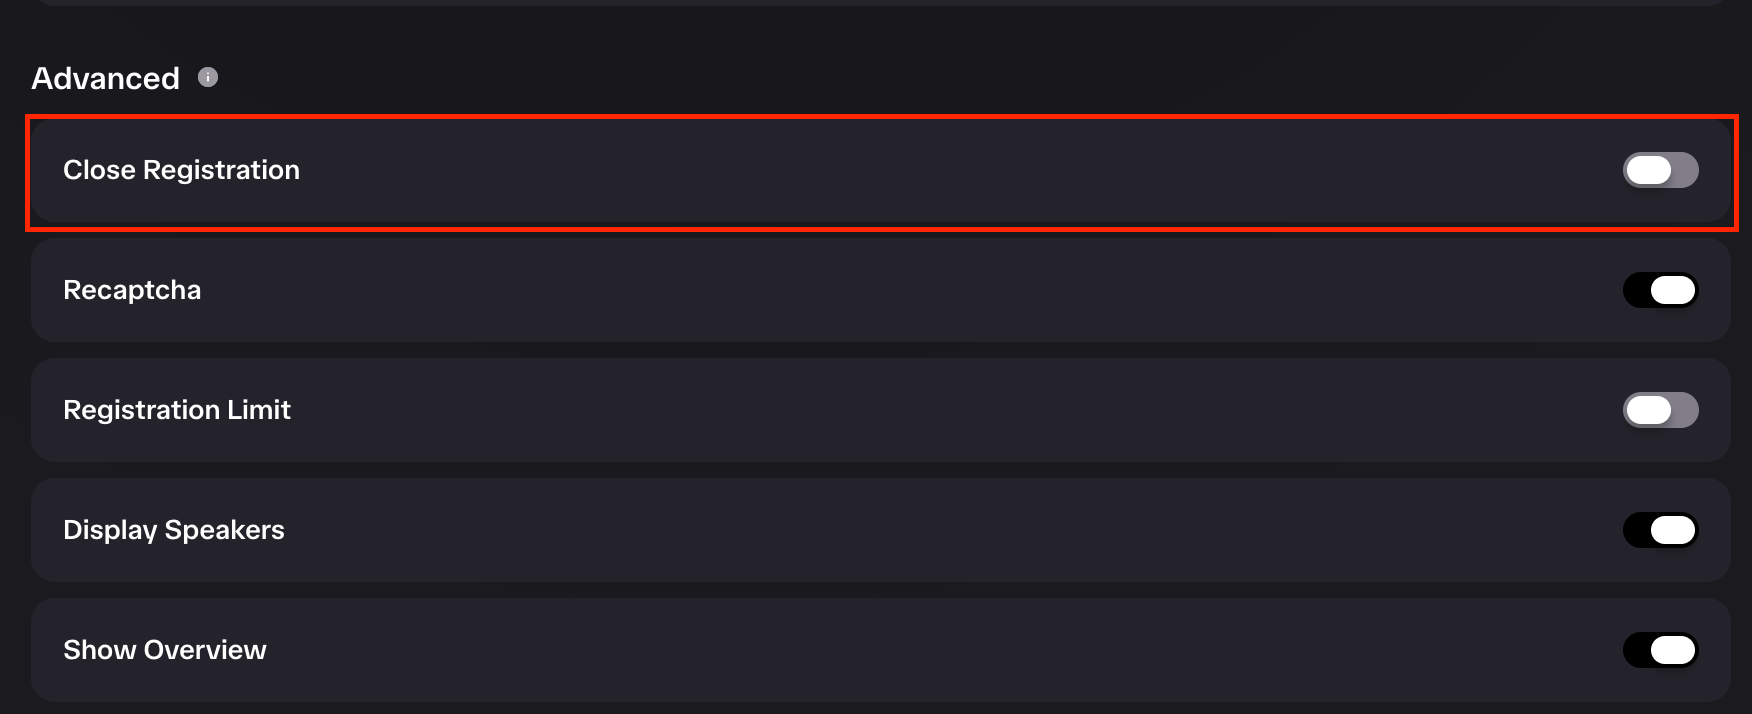Click the Close Registration label text
Viewport: 1752px width, 714px height.
pyautogui.click(x=181, y=170)
